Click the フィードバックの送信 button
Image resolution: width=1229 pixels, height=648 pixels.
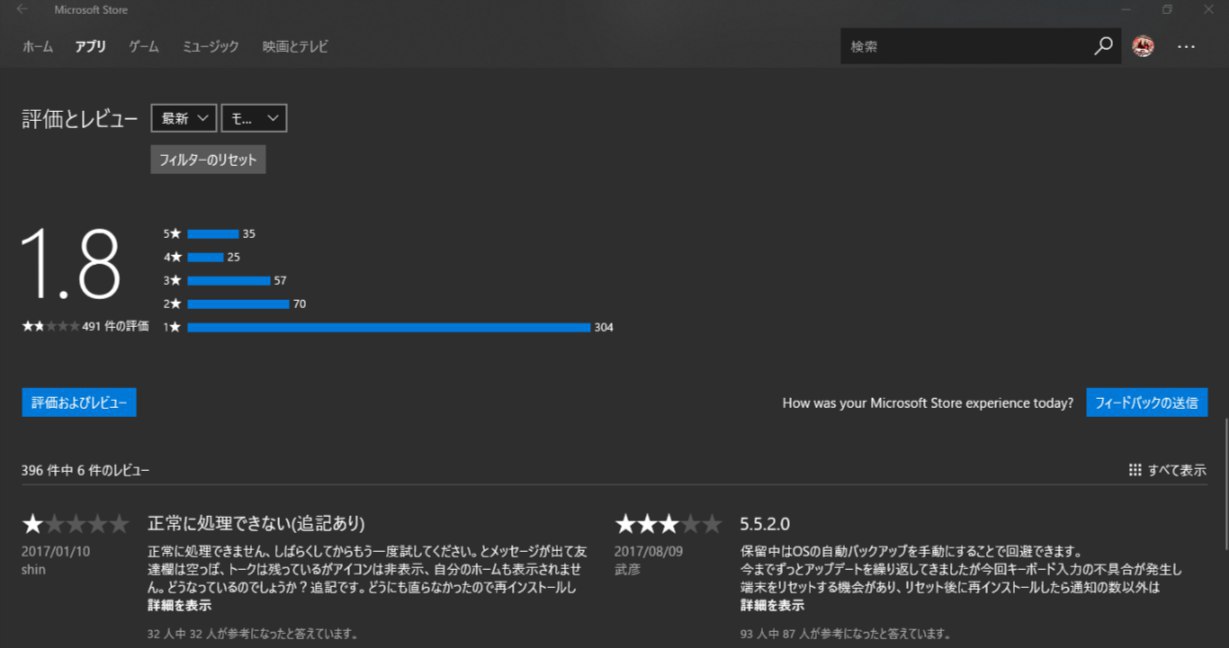point(1146,403)
